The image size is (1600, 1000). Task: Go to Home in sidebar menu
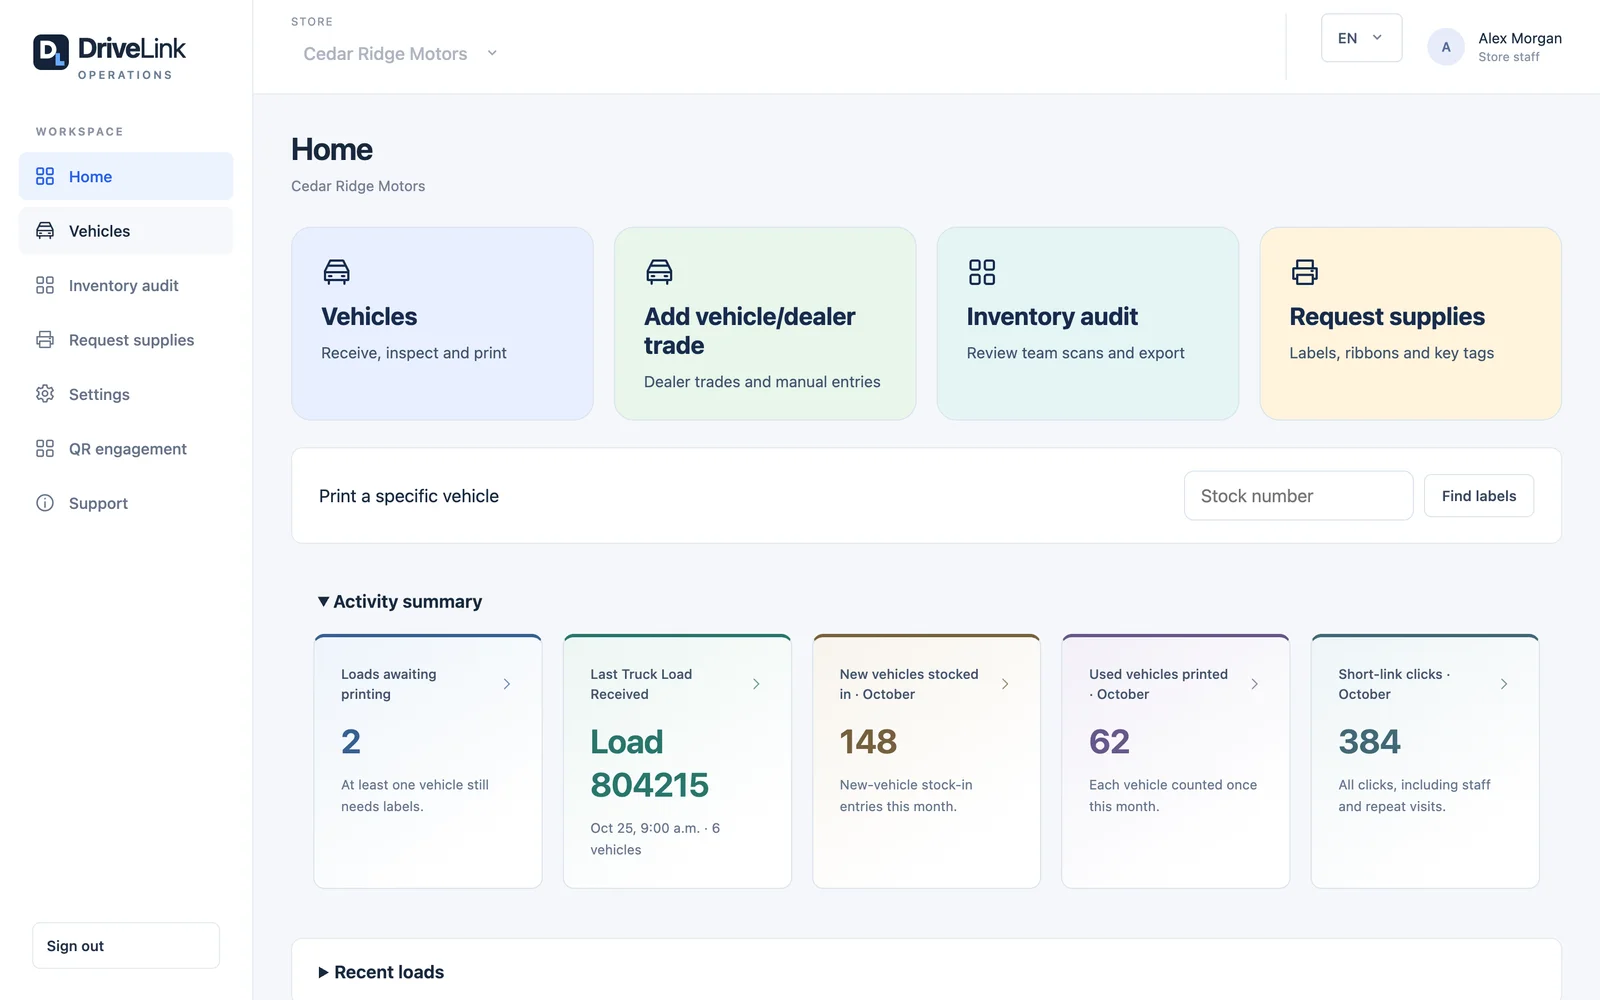[x=126, y=176]
